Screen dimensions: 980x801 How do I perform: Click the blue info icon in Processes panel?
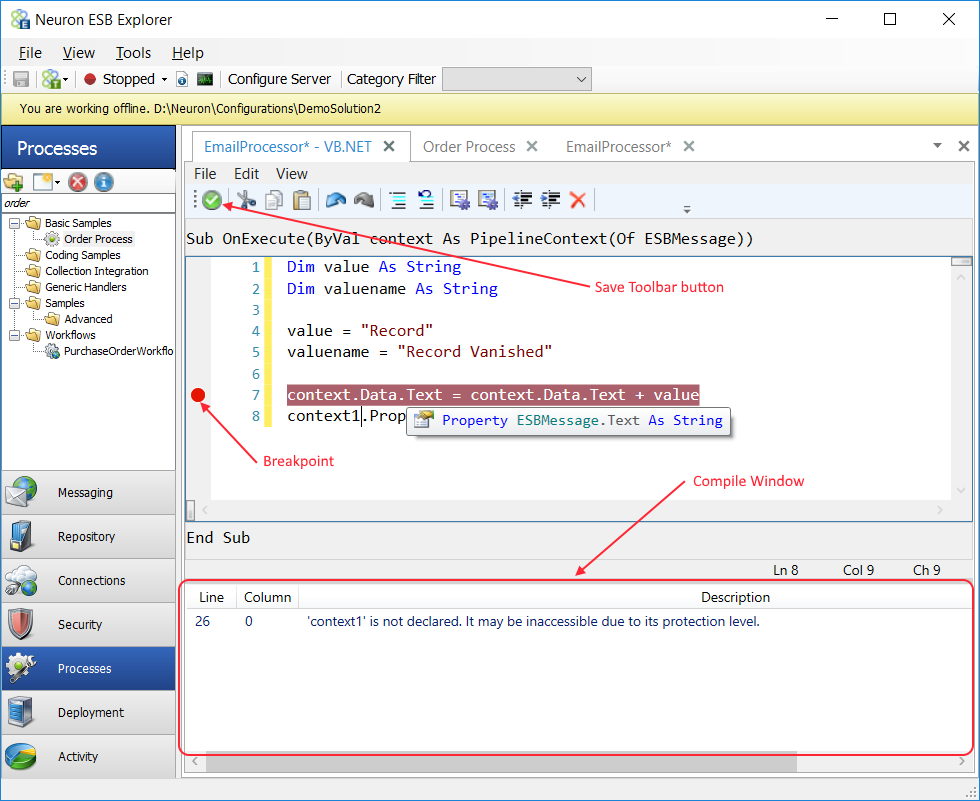tap(104, 182)
